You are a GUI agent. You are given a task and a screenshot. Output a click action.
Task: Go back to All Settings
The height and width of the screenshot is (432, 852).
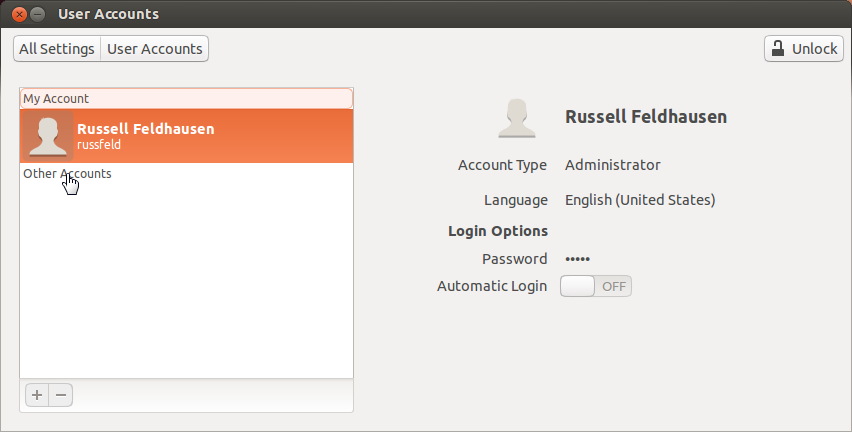[x=57, y=49]
